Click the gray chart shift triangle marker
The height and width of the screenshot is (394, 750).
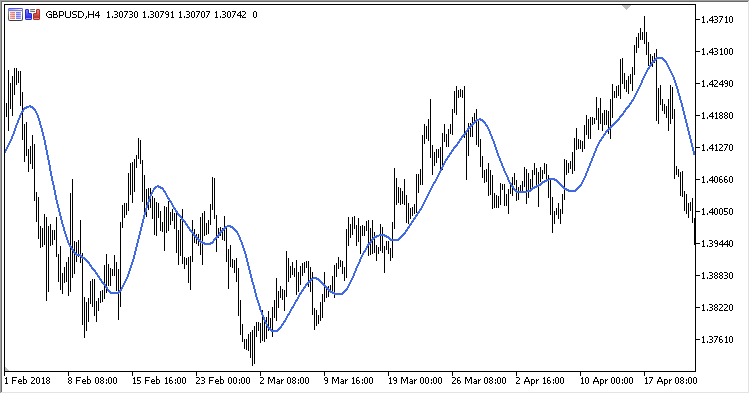click(626, 7)
